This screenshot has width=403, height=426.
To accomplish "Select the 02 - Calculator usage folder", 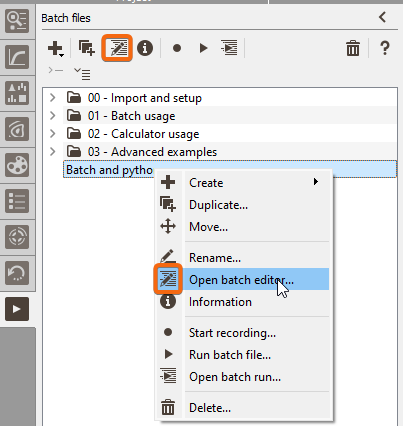I will point(143,134).
